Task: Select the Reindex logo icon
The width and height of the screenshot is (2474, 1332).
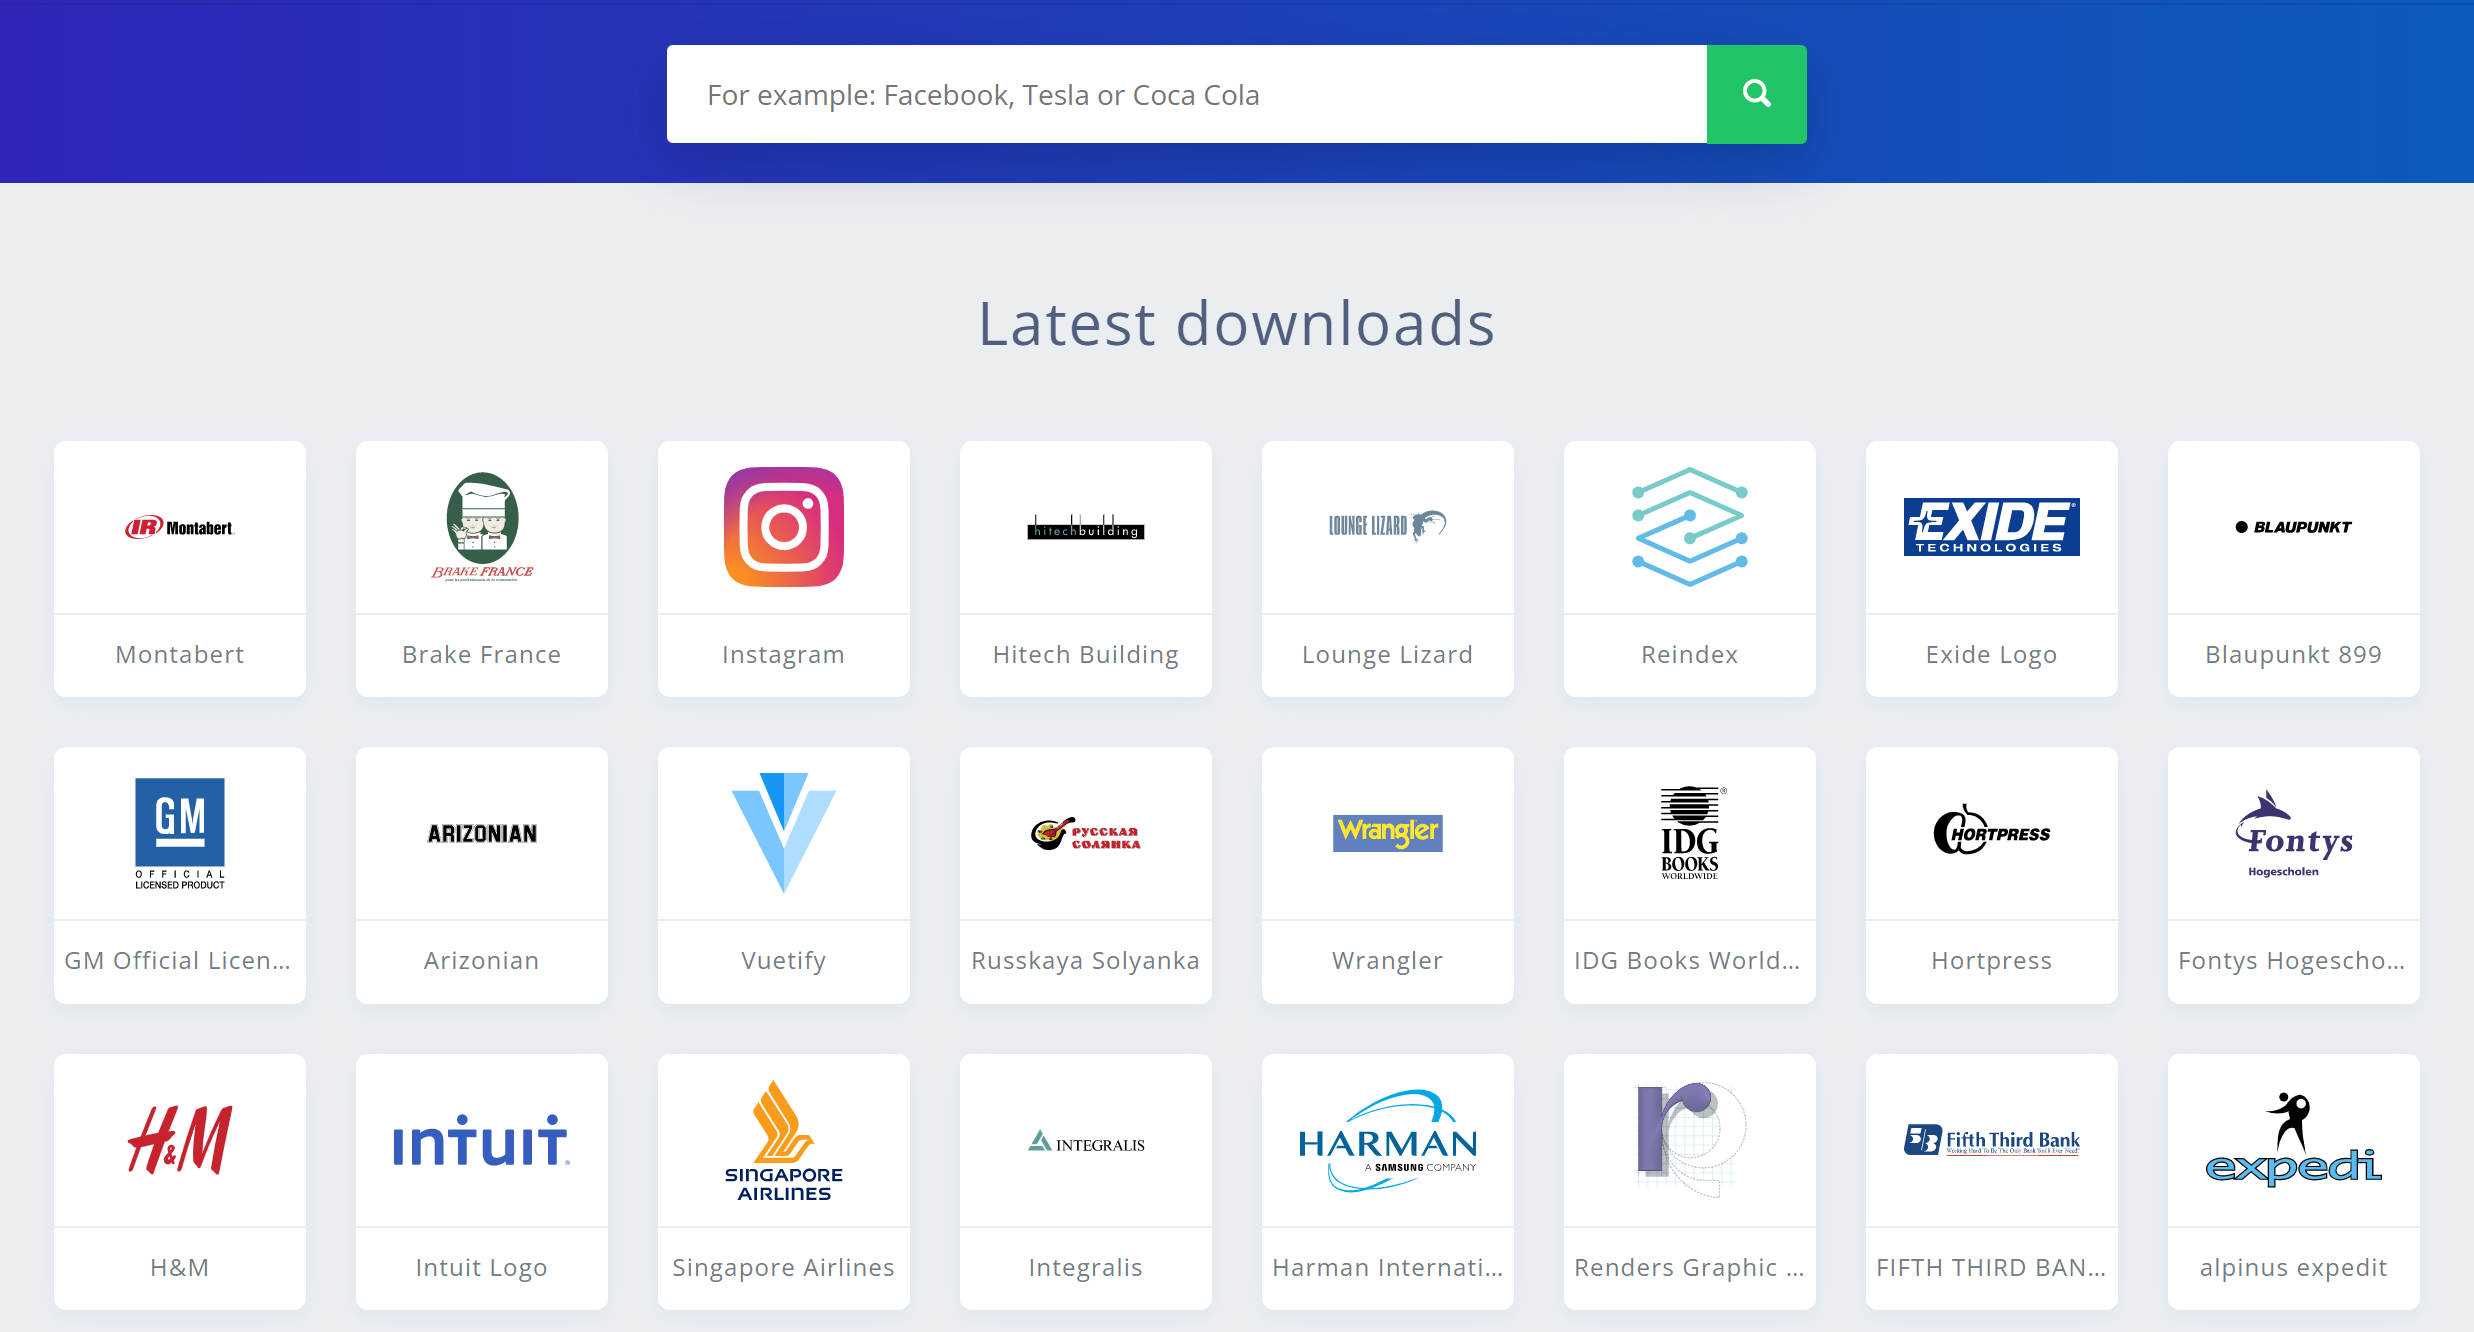Action: pyautogui.click(x=1689, y=527)
